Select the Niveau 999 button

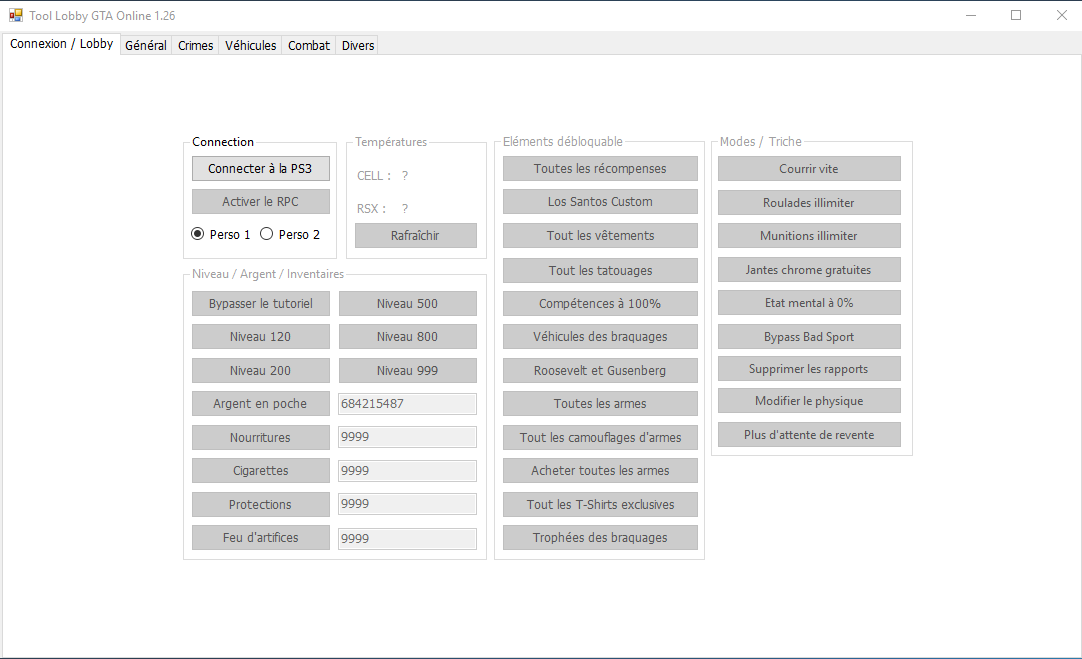coord(407,371)
